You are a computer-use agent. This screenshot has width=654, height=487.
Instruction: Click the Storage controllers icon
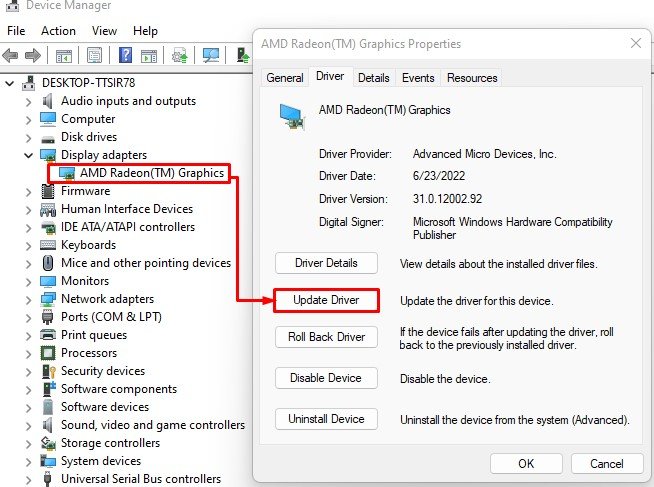[48, 443]
